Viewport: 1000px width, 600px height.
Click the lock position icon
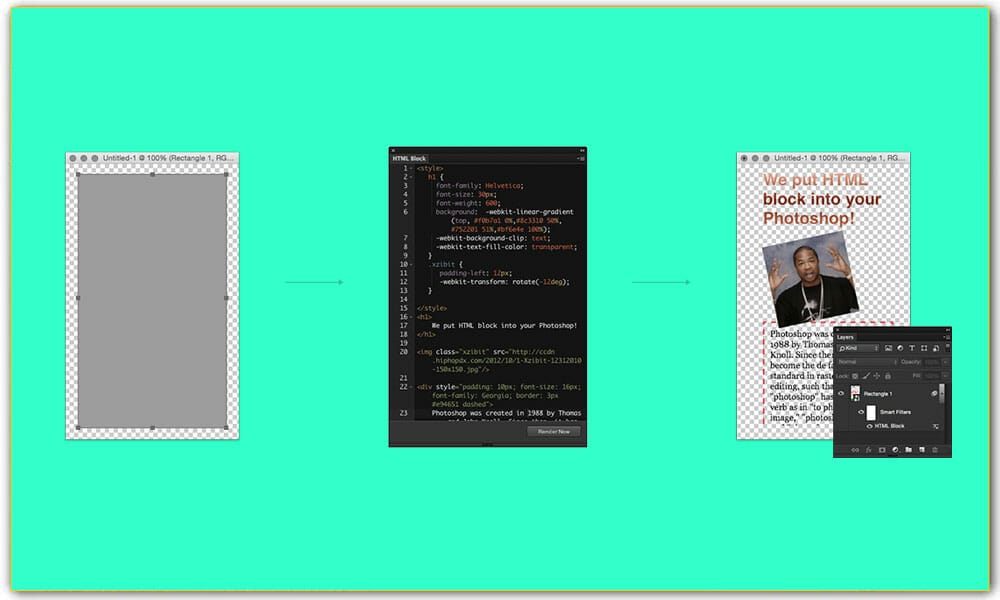pos(875,375)
